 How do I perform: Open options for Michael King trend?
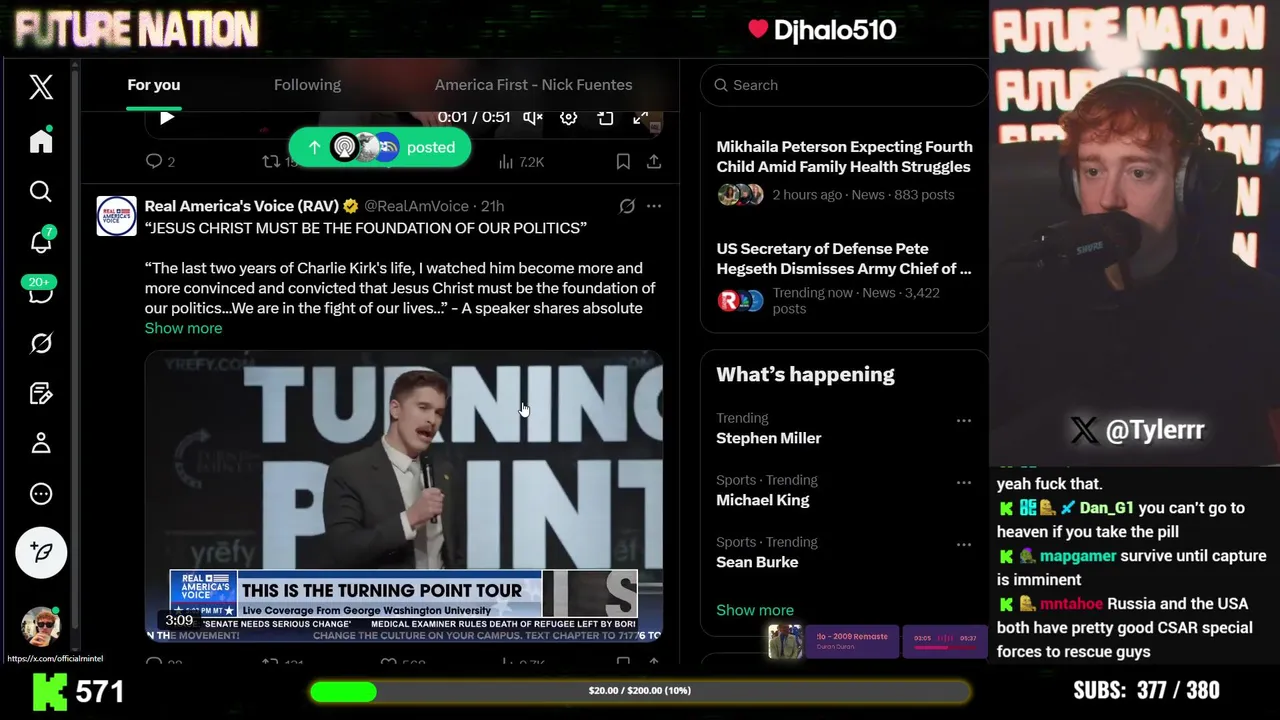click(x=964, y=483)
